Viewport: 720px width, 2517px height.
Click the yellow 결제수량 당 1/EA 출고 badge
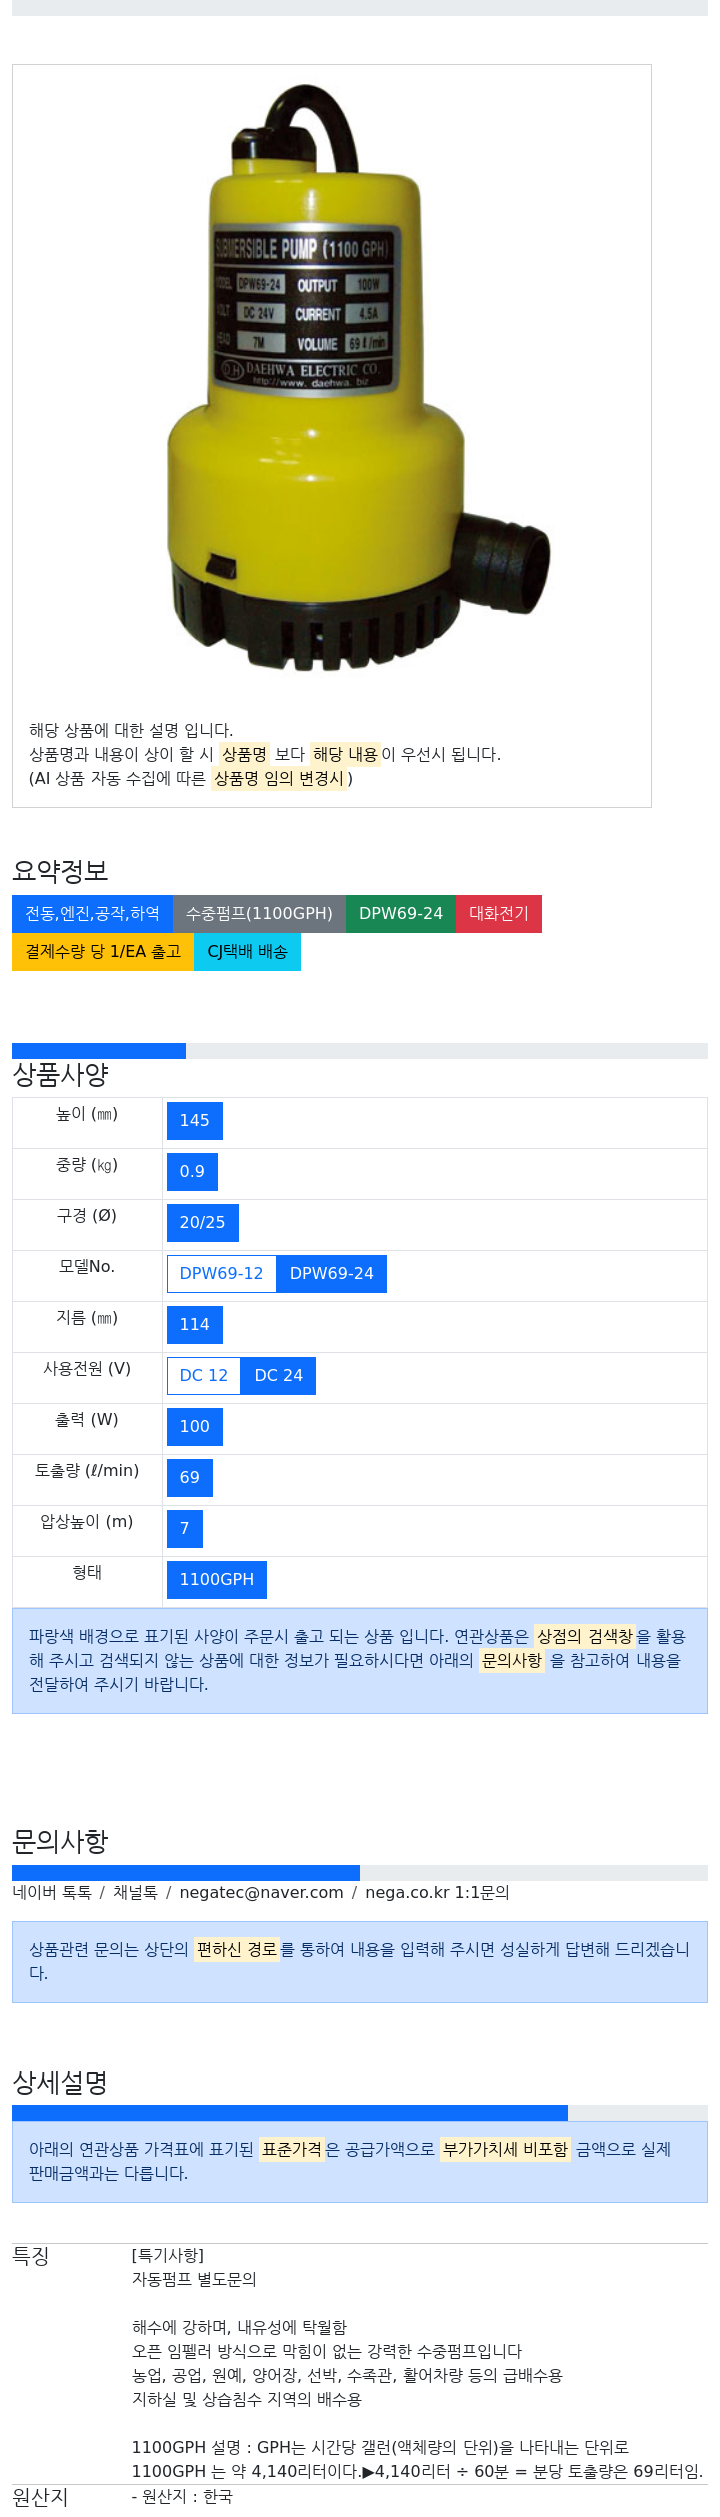102,952
